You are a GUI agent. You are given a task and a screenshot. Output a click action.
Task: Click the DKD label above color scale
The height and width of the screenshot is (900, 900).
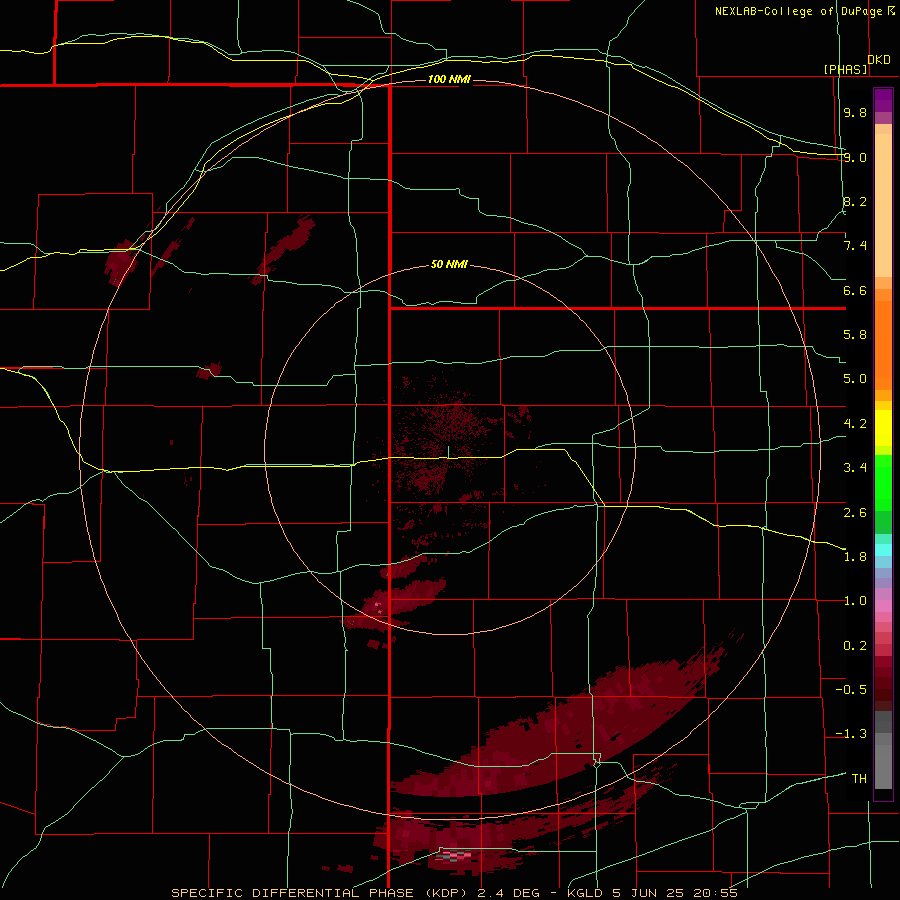[x=879, y=60]
